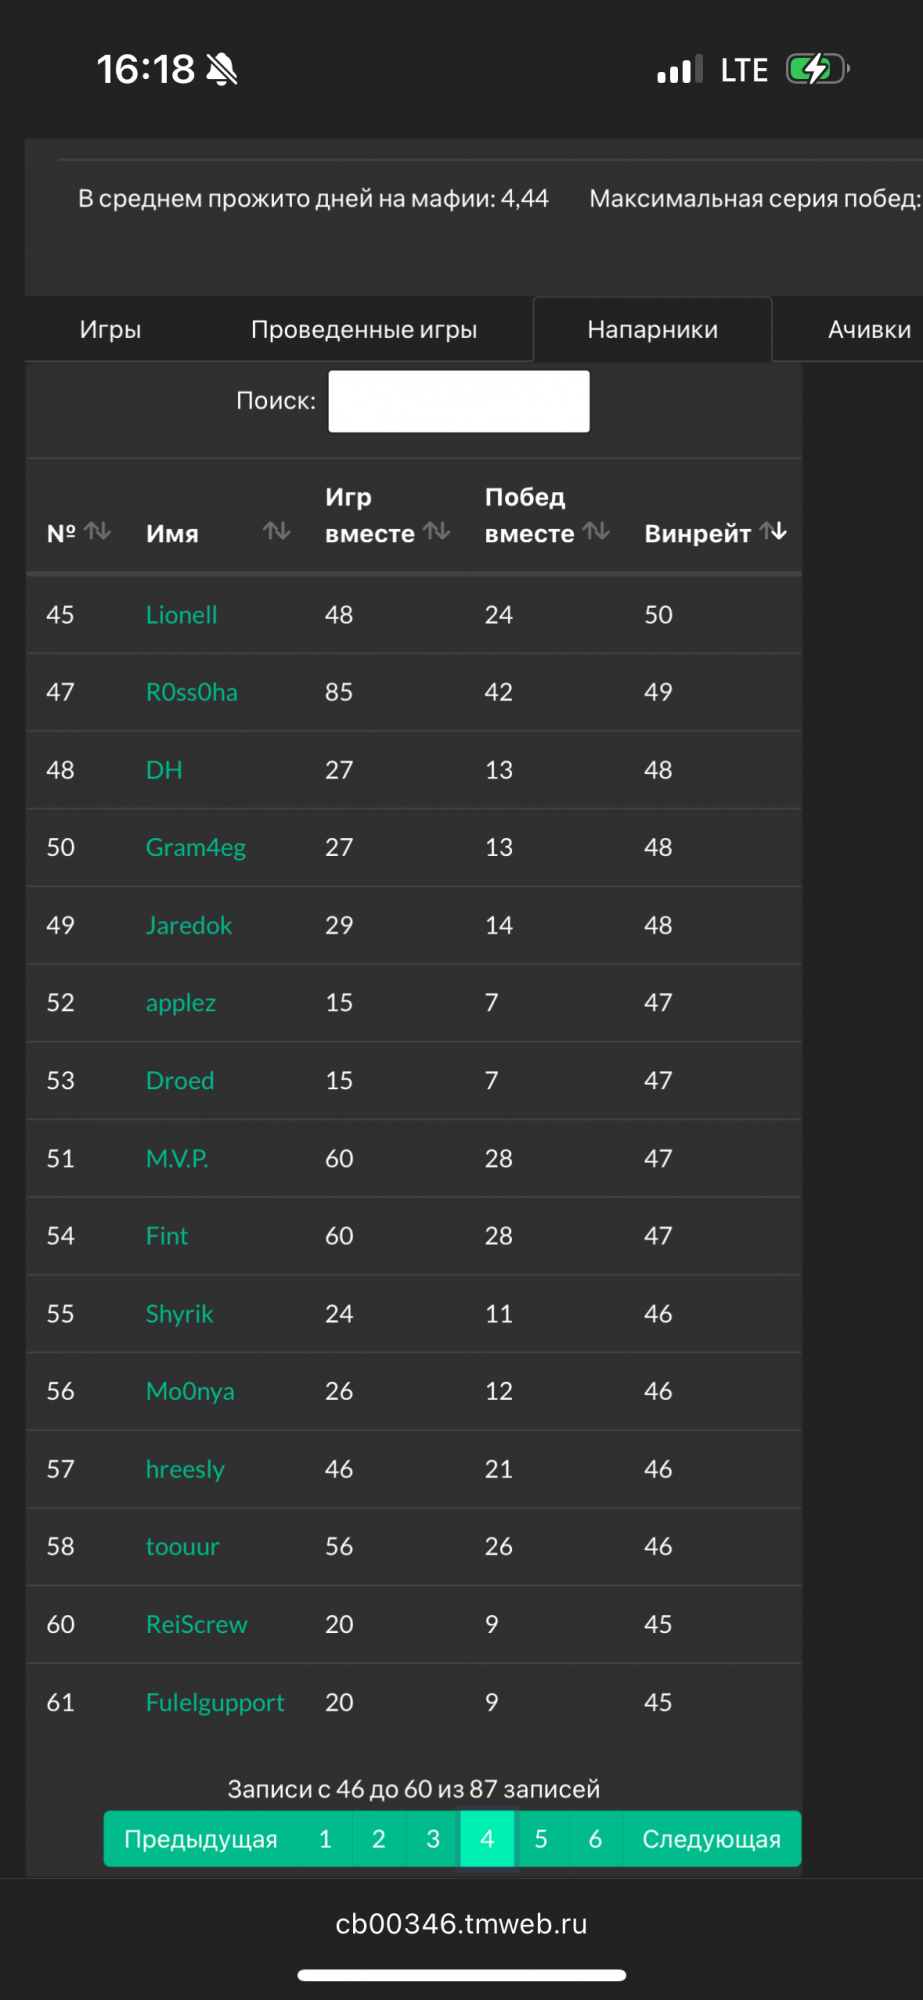The width and height of the screenshot is (923, 2000).
Task: Go to Предыдущая page
Action: 201,1839
